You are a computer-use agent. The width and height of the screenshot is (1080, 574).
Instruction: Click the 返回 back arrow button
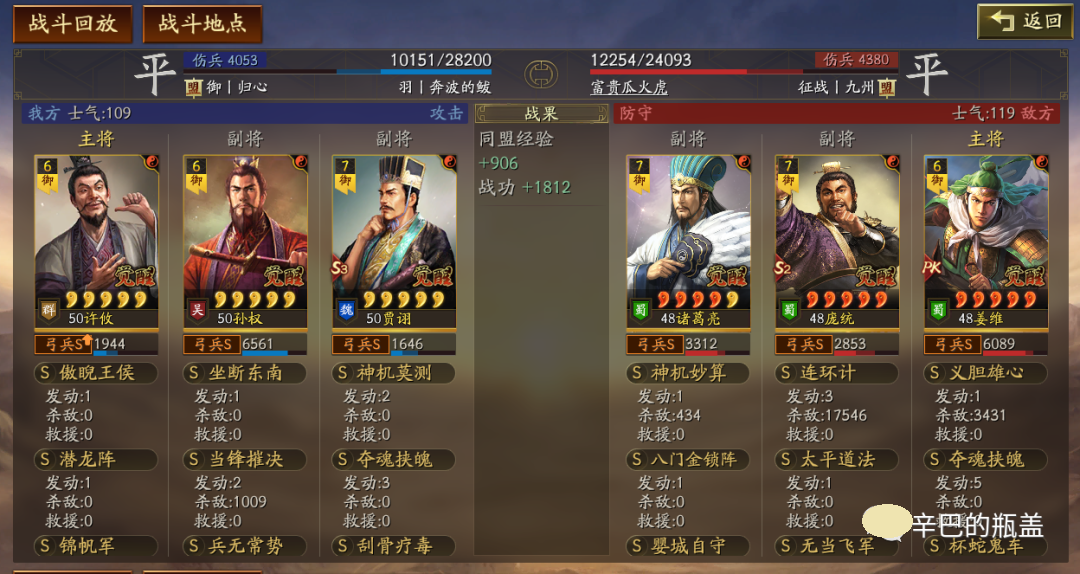click(x=1022, y=22)
